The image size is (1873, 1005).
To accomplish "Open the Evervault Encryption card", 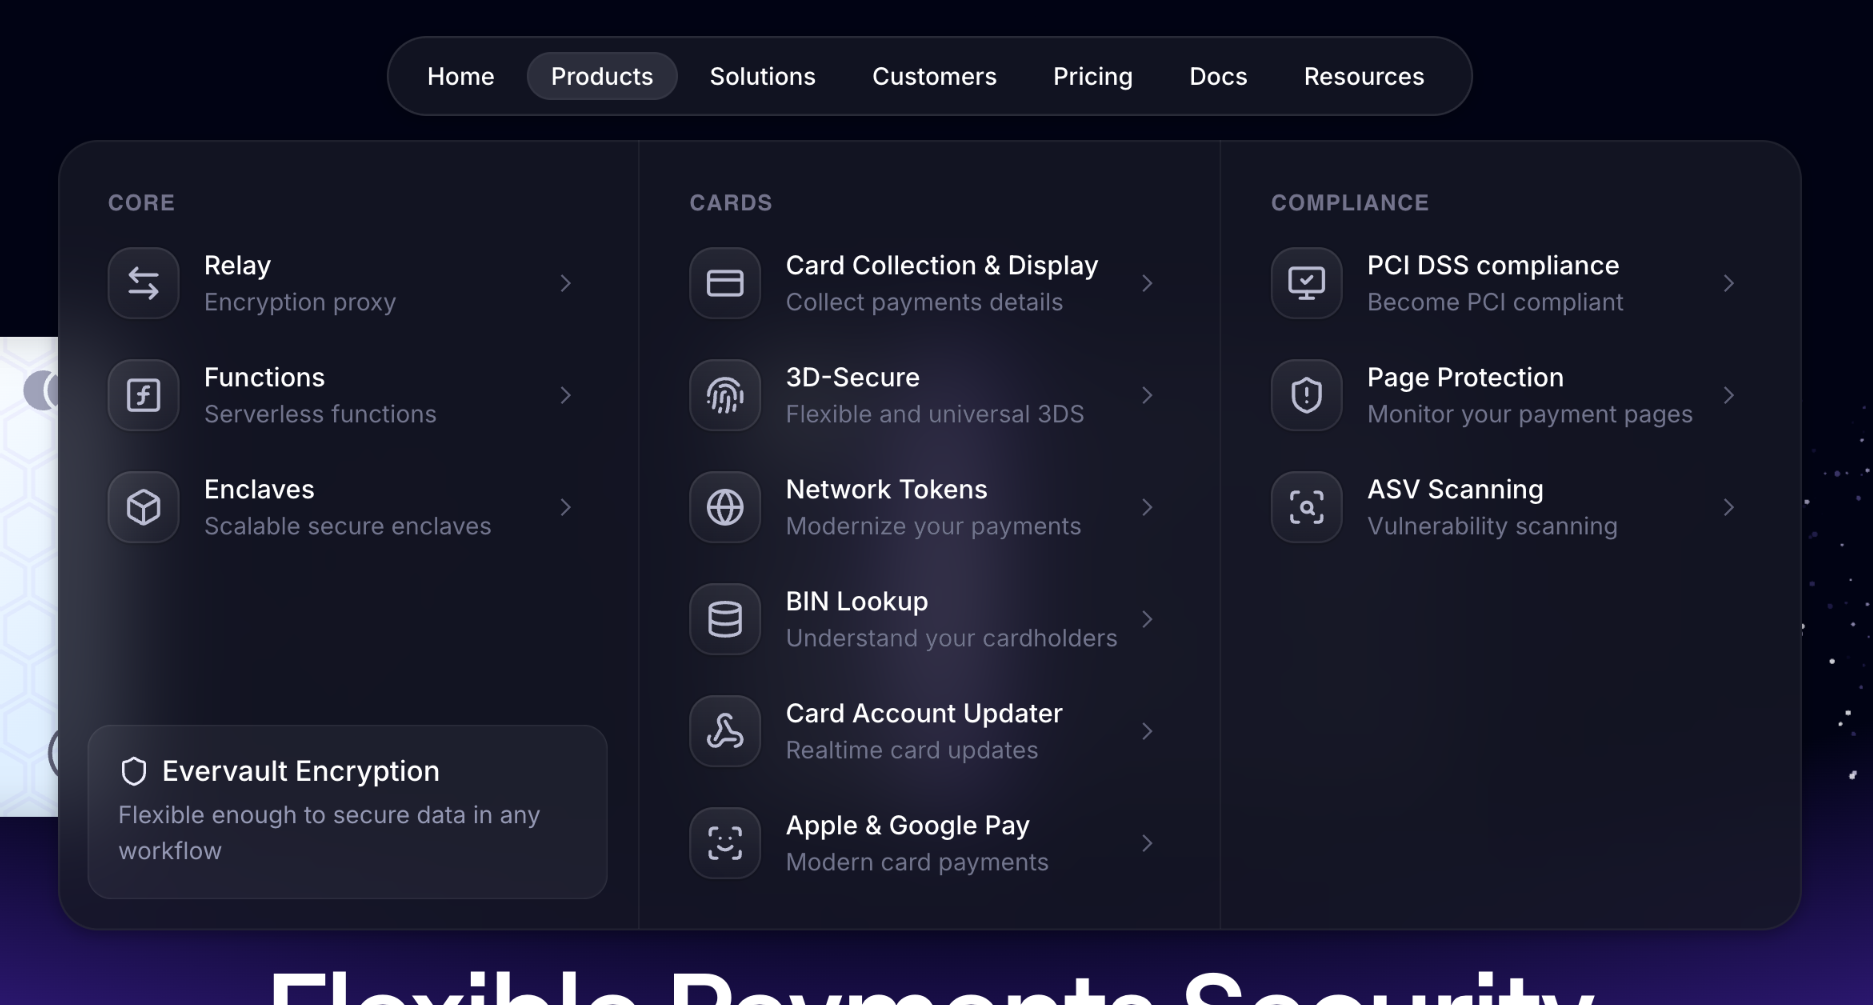I will [x=347, y=811].
